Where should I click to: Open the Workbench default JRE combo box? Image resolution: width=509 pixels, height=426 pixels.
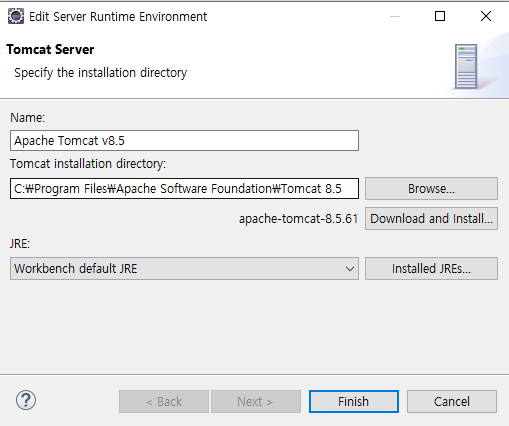pyautogui.click(x=184, y=268)
